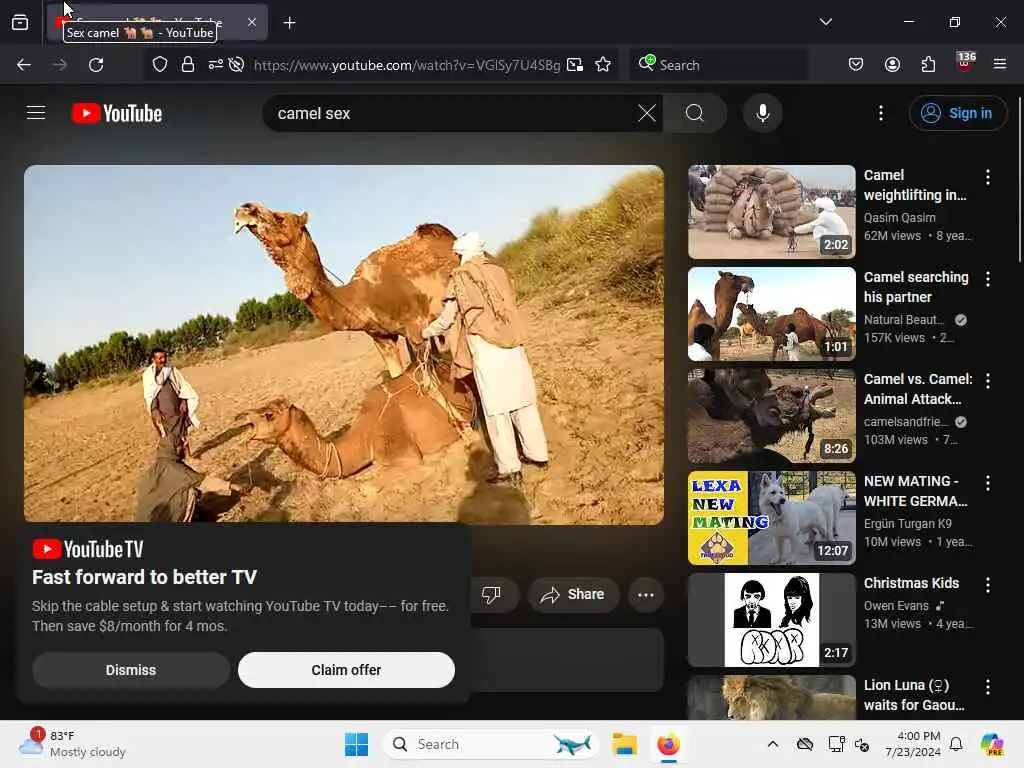This screenshot has height=768, width=1024.
Task: Visit Ergün Turgan K9 channel
Action: click(908, 524)
